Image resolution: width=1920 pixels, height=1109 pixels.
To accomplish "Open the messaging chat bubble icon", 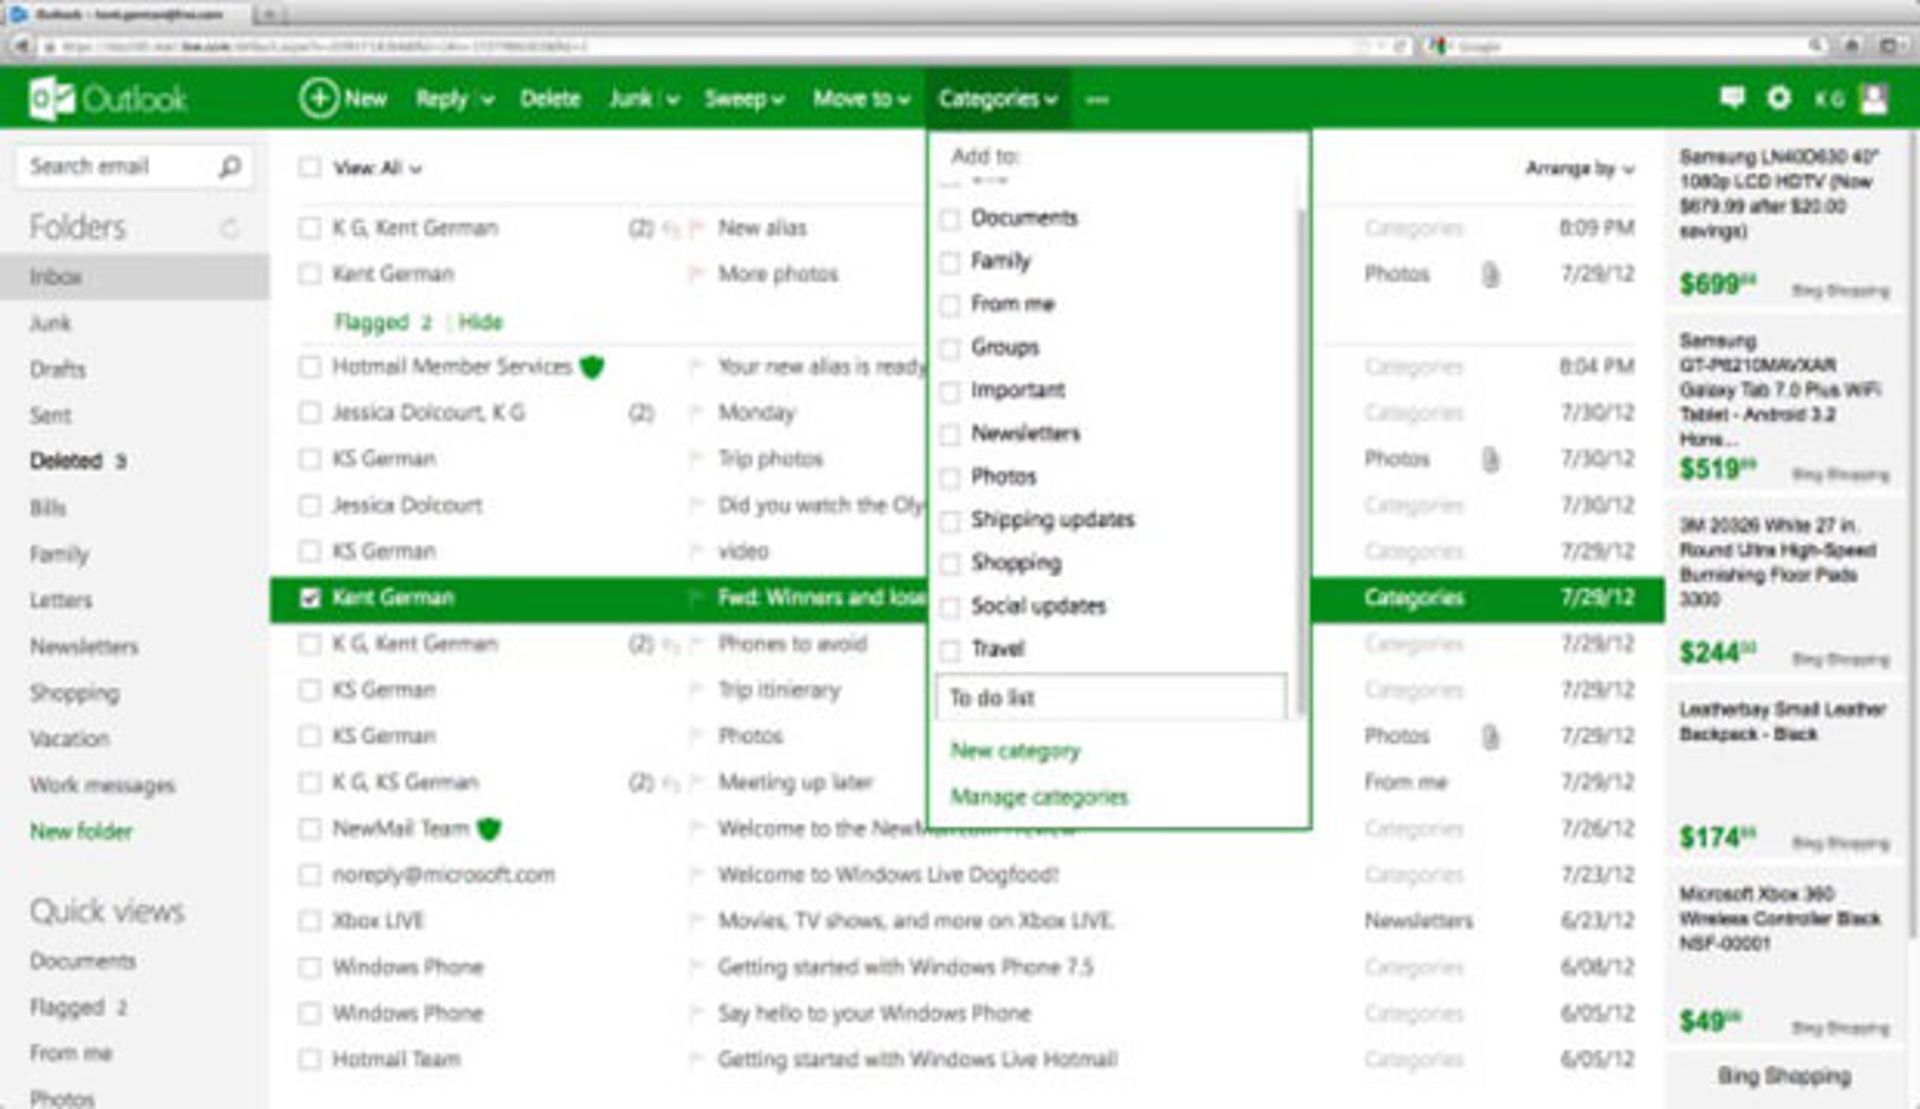I will coord(1732,97).
